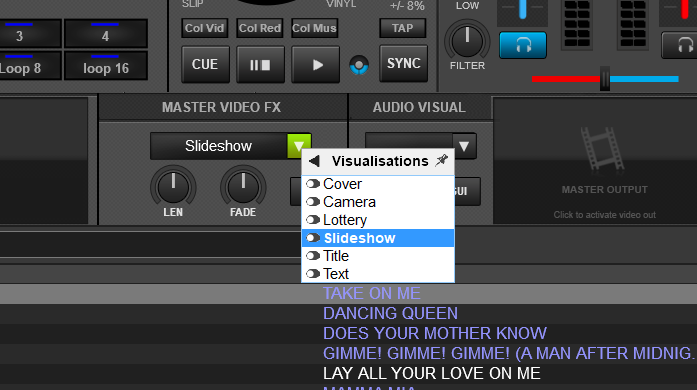Viewport: 697px width, 390px height.
Task: Click the AUDIO VISUAL header
Action: [419, 107]
